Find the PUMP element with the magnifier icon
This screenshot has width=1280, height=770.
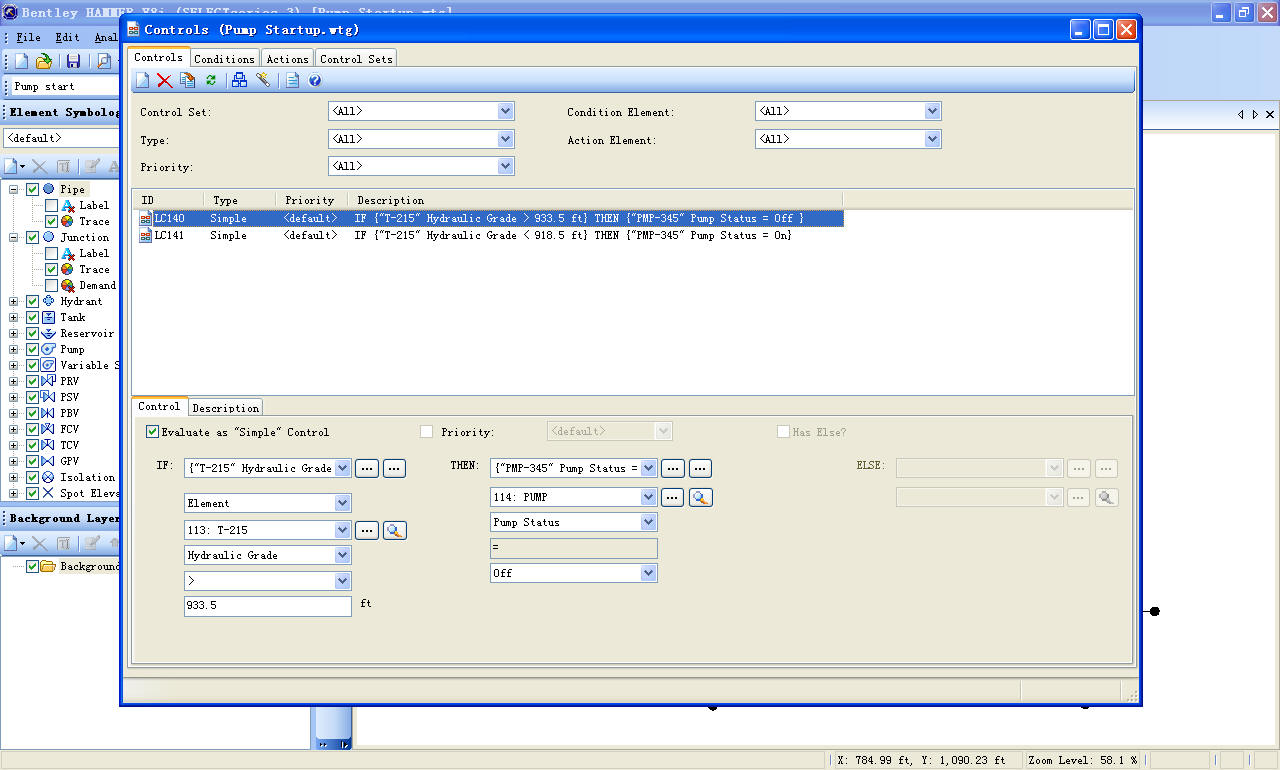coord(700,497)
